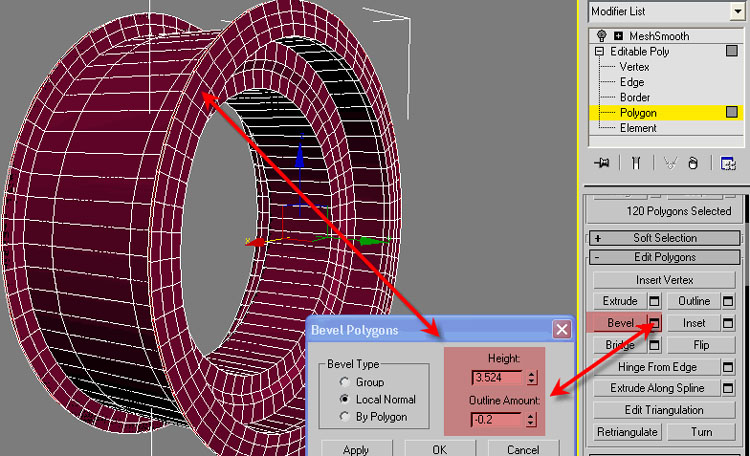
Task: Expand the Soft Selection rollout
Action: point(665,238)
